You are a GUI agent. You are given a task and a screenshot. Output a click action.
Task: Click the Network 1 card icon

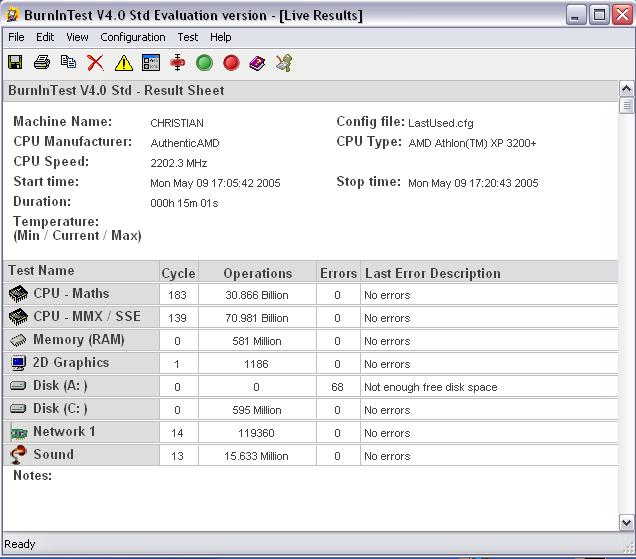coord(19,432)
